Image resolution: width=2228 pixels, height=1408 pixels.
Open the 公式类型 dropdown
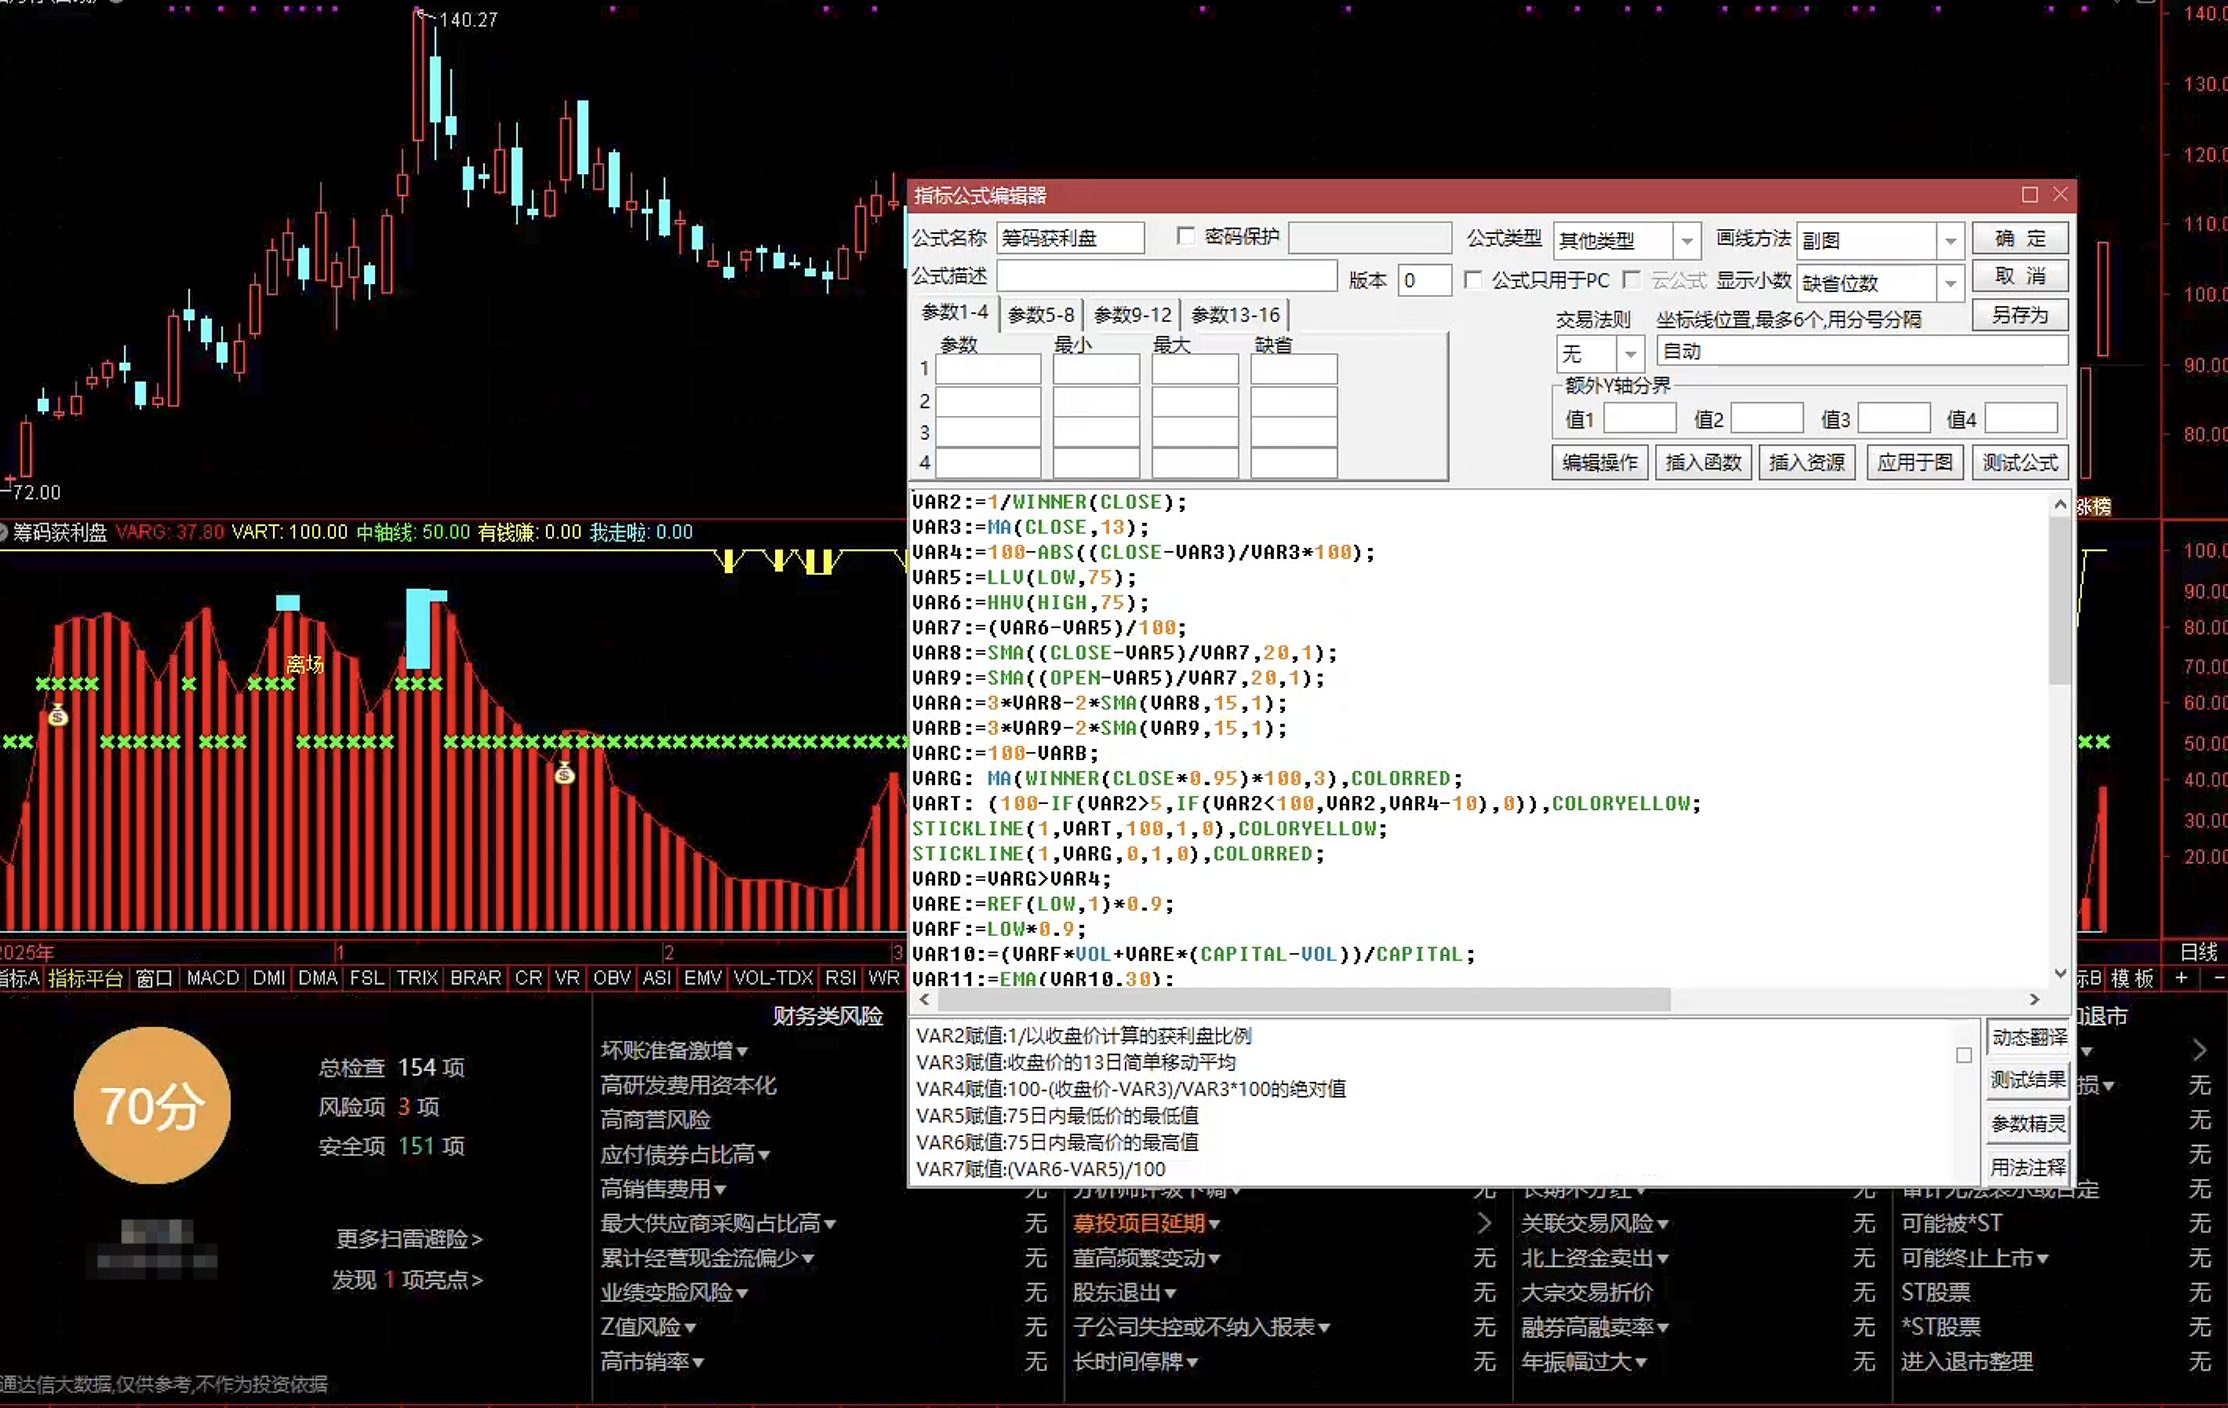[1687, 241]
